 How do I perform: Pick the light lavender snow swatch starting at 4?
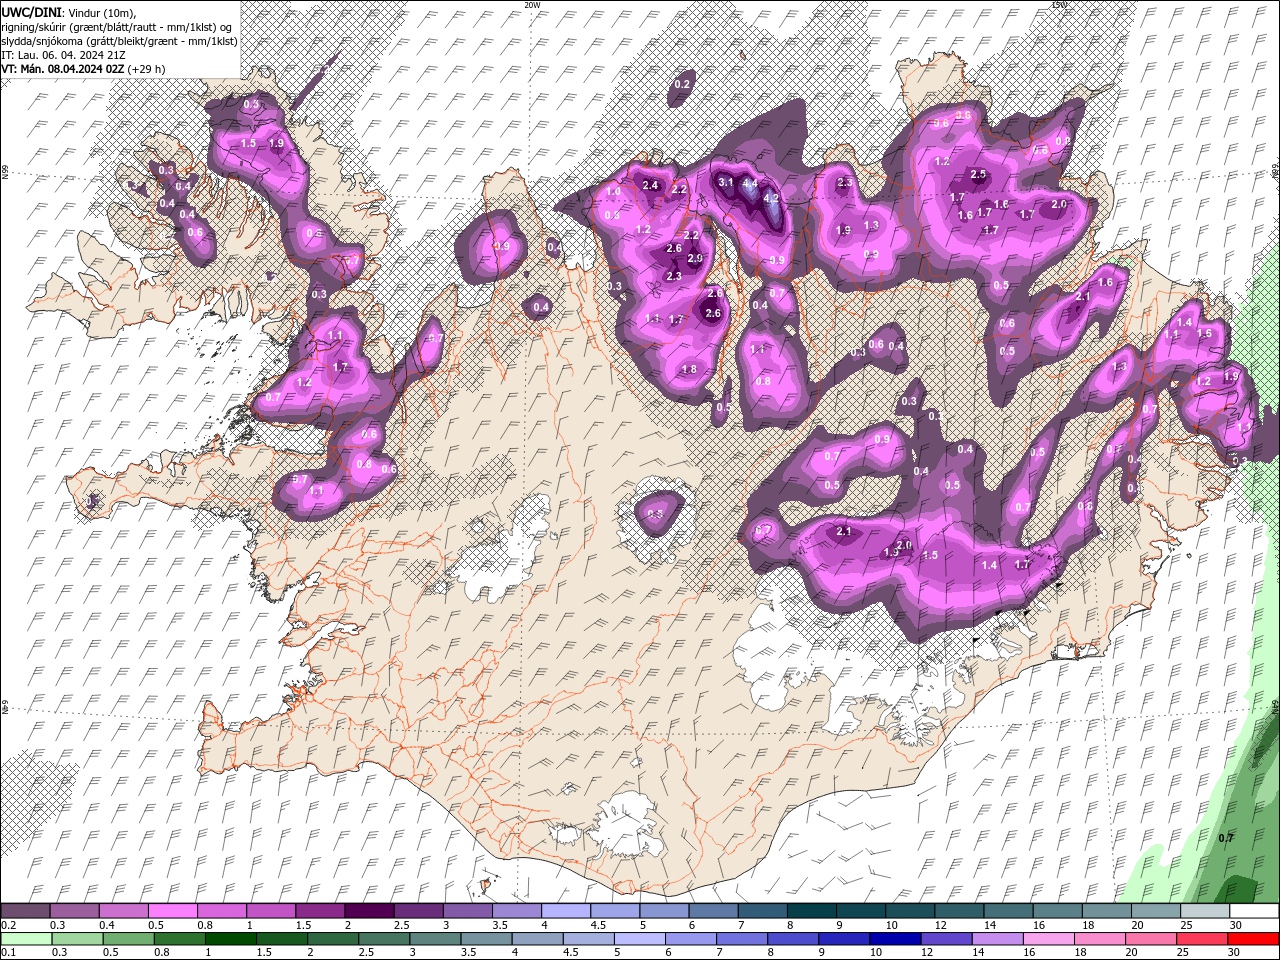tap(565, 910)
